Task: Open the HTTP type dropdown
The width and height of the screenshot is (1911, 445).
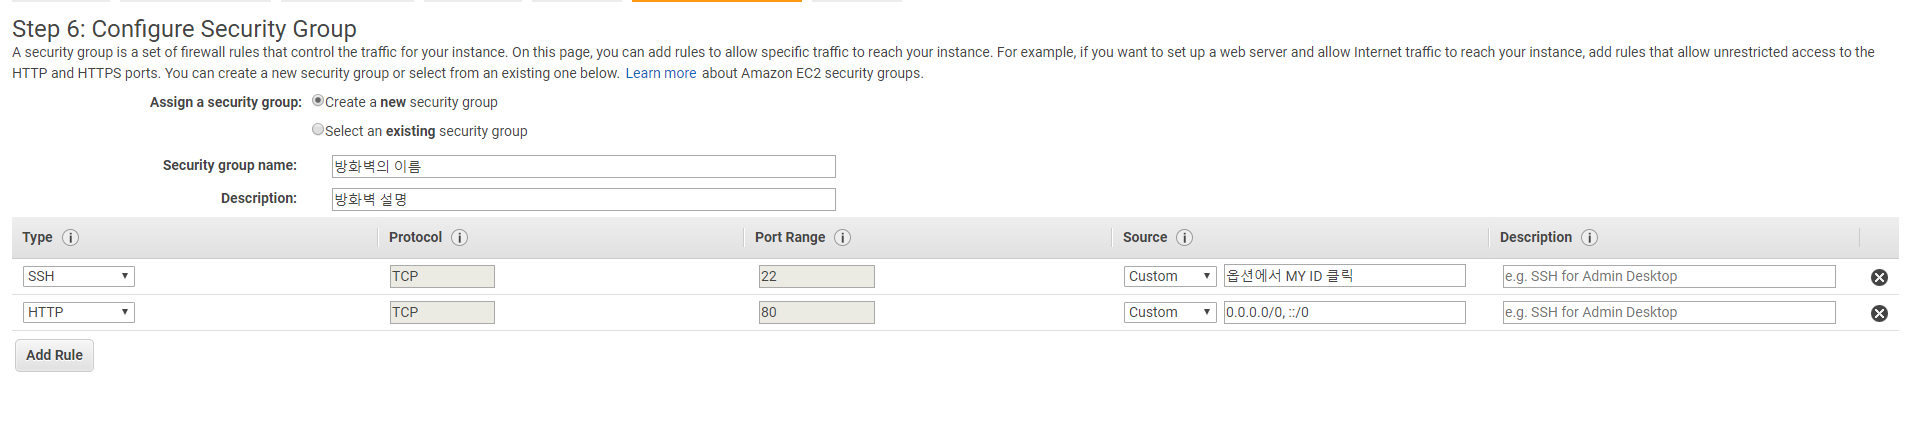Action: point(79,313)
